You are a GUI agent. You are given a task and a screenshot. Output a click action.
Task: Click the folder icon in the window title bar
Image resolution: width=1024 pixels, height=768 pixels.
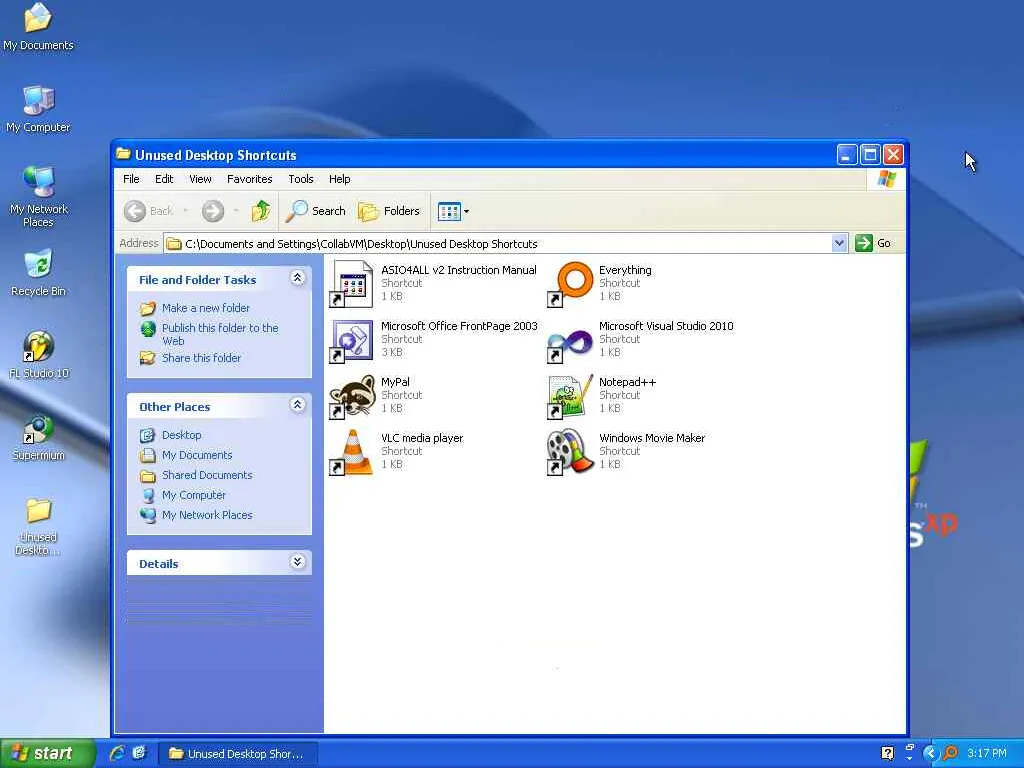tap(123, 154)
